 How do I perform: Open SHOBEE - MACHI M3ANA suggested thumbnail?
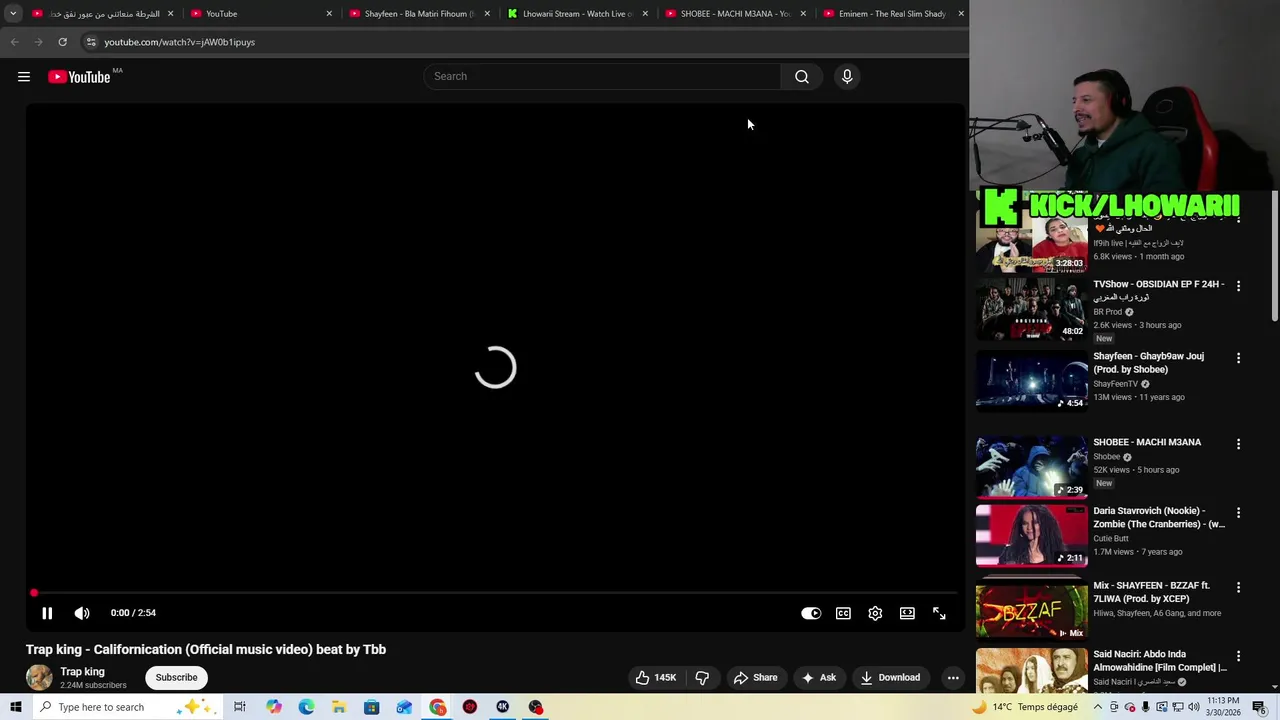point(1031,467)
